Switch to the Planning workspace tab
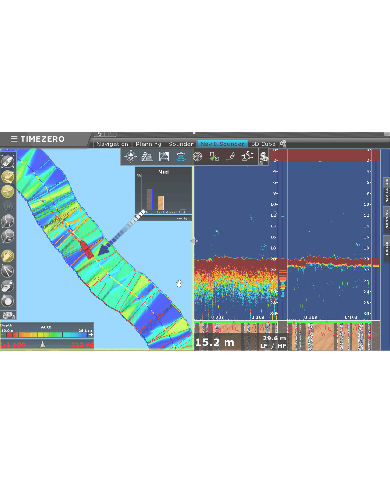This screenshot has width=390, height=484. (x=148, y=144)
